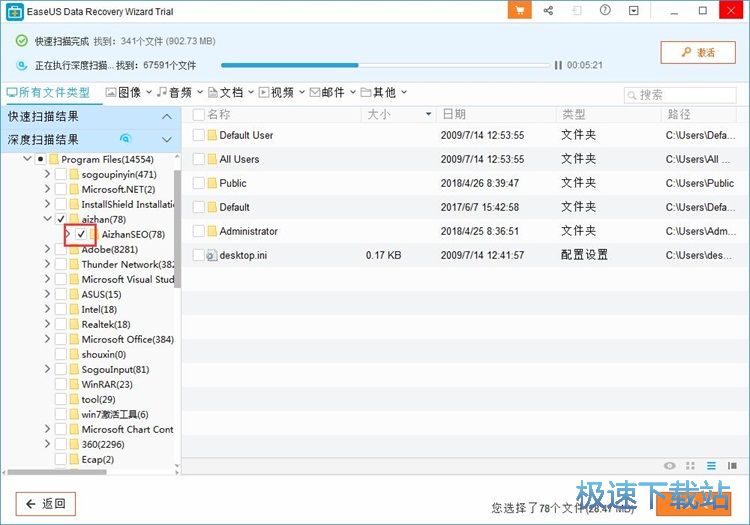This screenshot has height=525, width=750.
Task: Select the Realtek(18) folder in tree
Action: coord(106,324)
